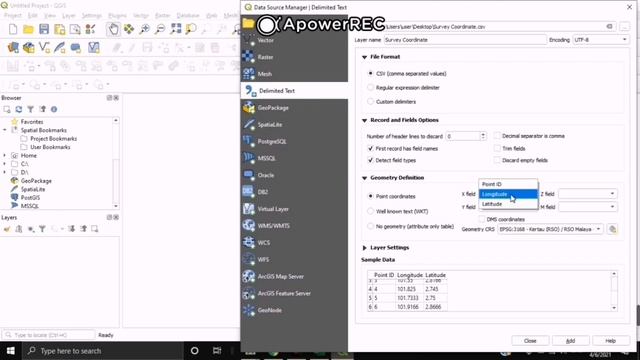Open the PostgreSQL source tab
Image resolution: width=640 pixels, height=360 pixels.
(x=294, y=141)
